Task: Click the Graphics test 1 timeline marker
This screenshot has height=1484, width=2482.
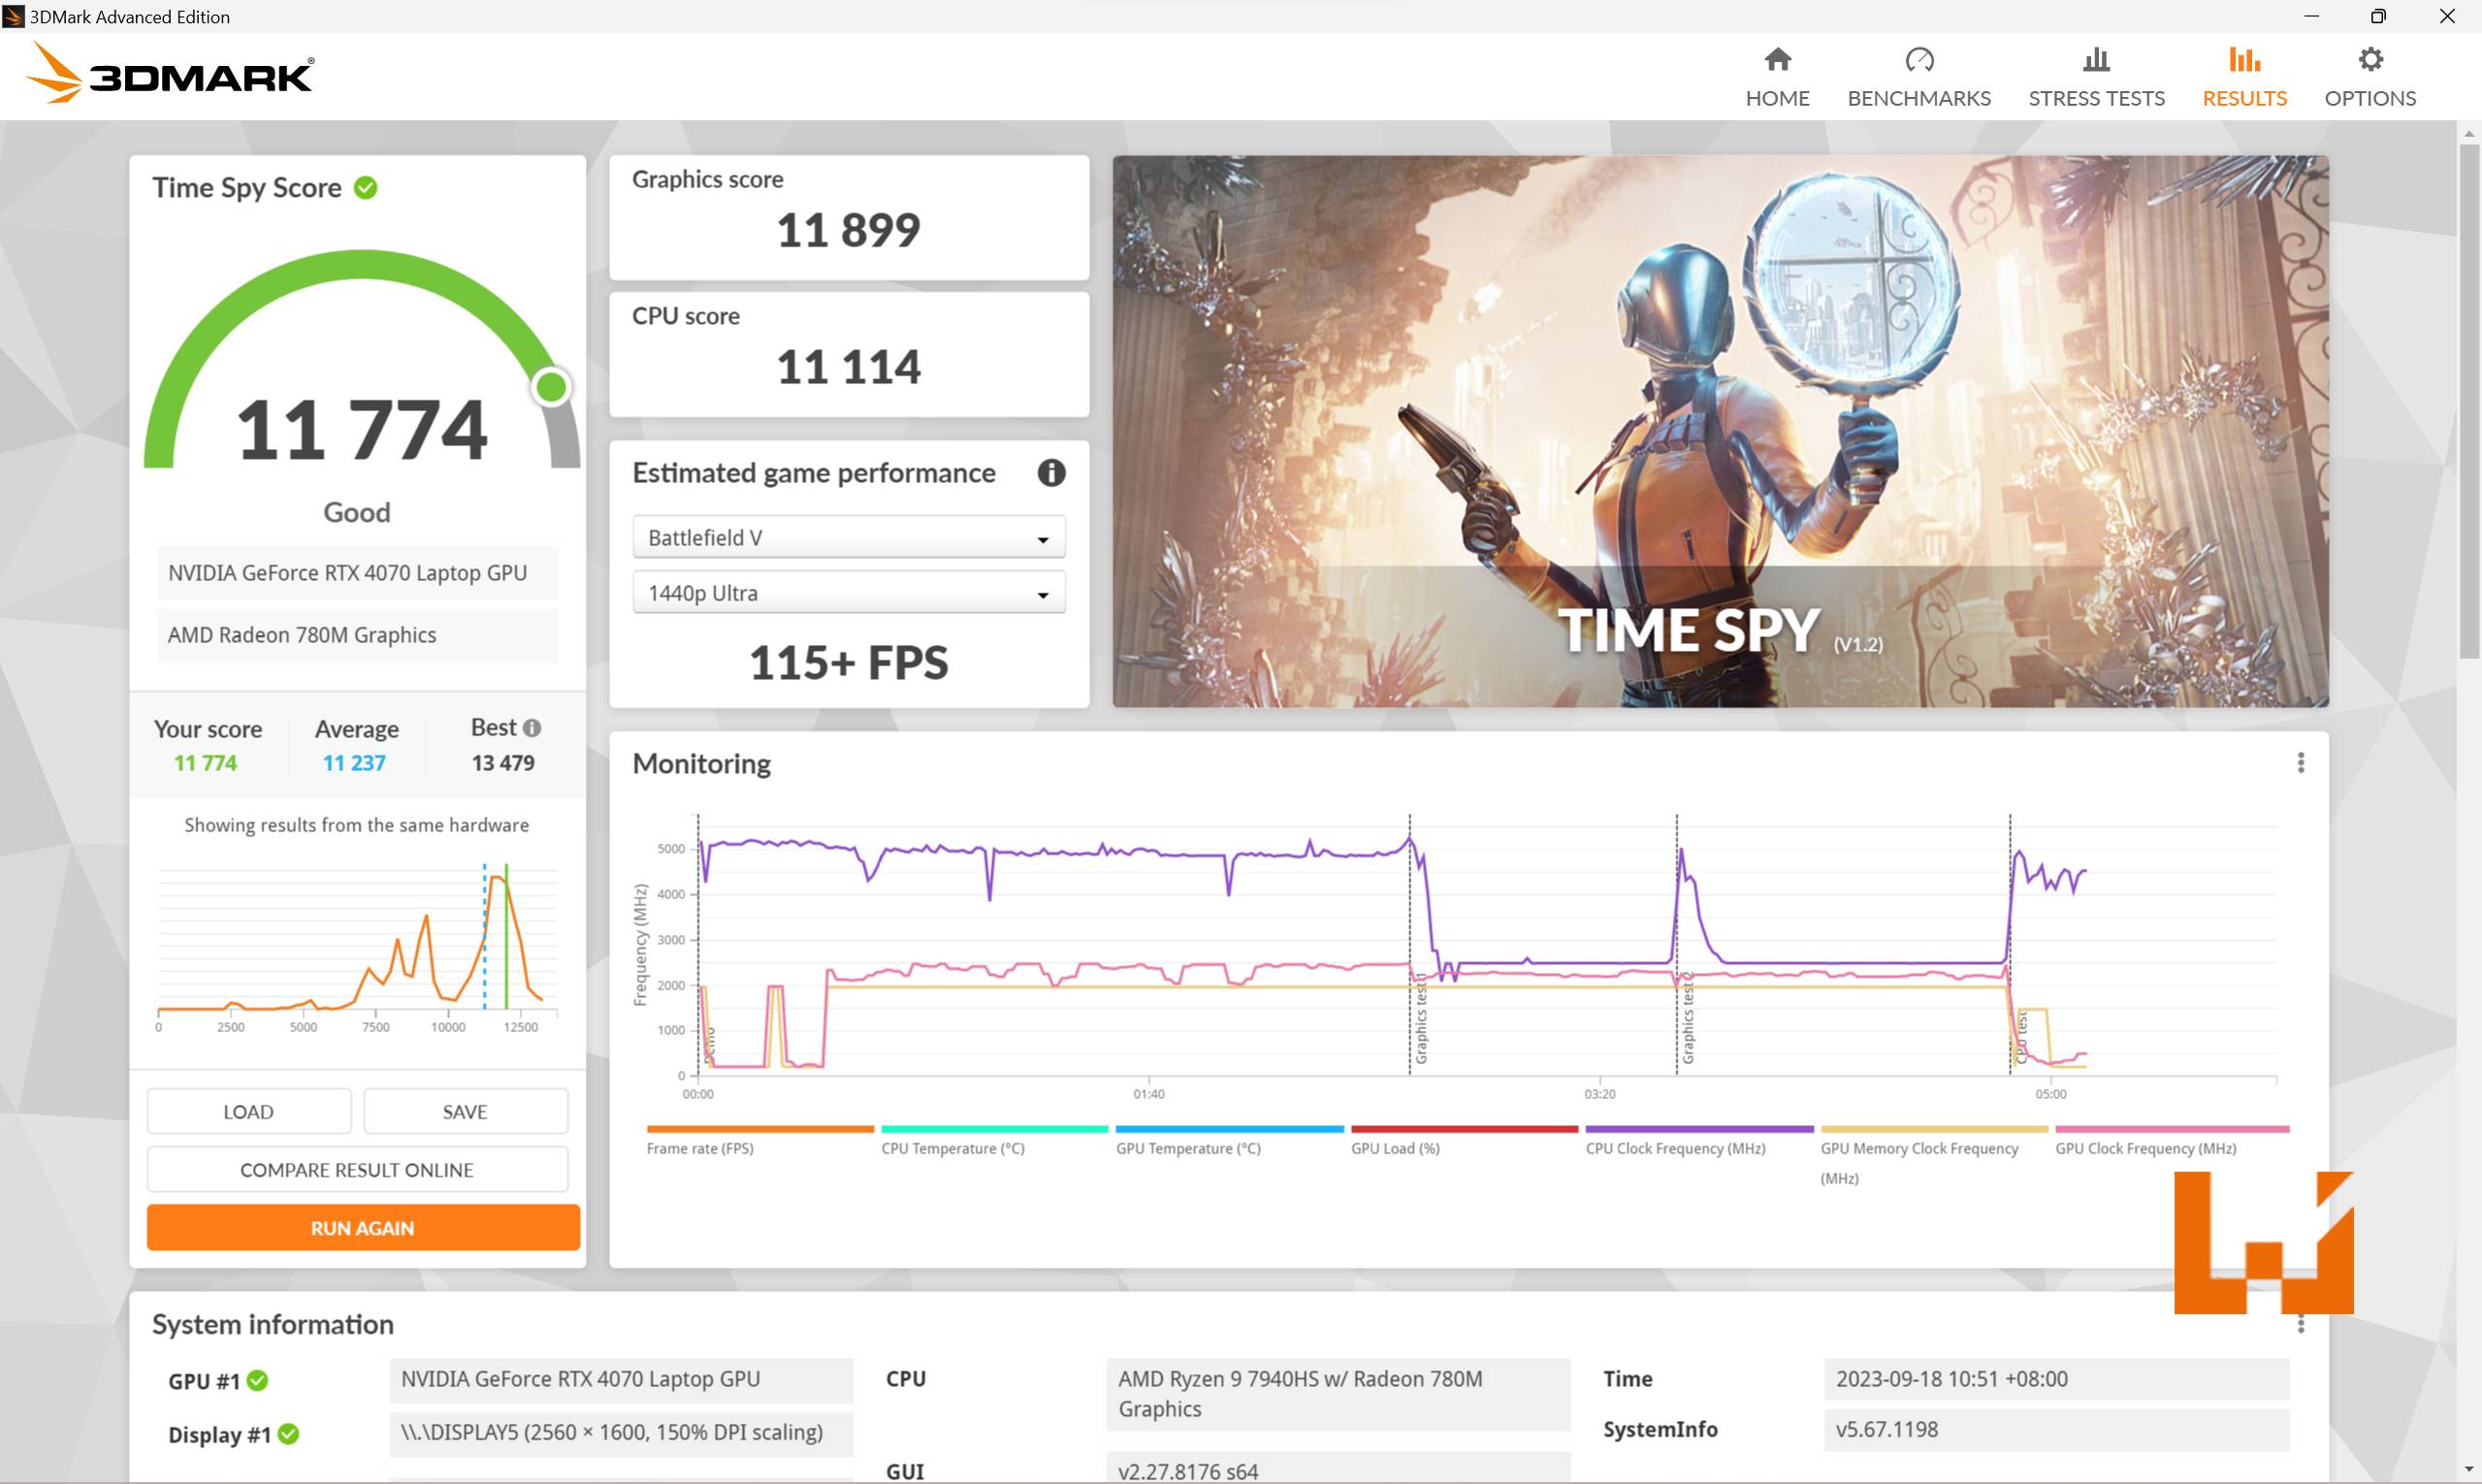Action: tap(1420, 1020)
